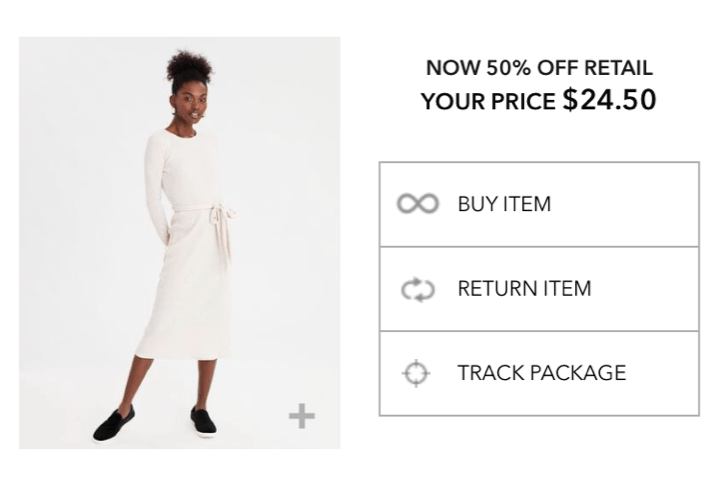
Task: Click the circular arrows return icon
Action: (x=417, y=289)
